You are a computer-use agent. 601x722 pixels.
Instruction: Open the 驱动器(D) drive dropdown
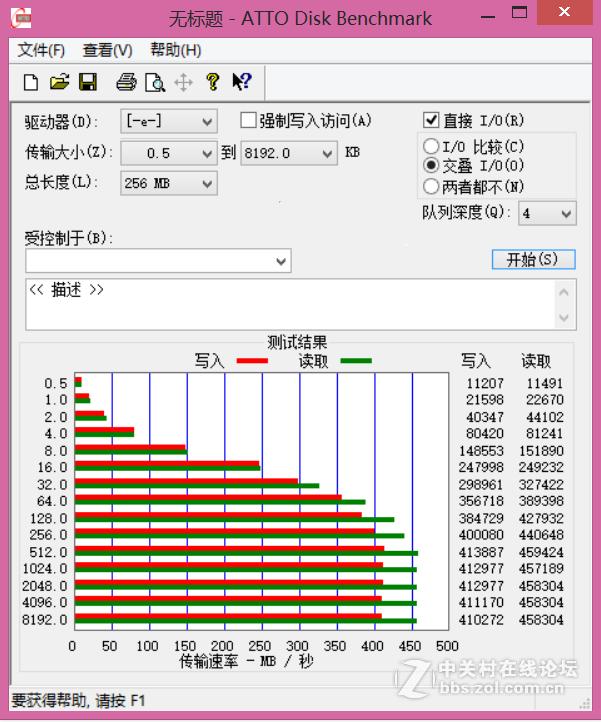(x=169, y=121)
